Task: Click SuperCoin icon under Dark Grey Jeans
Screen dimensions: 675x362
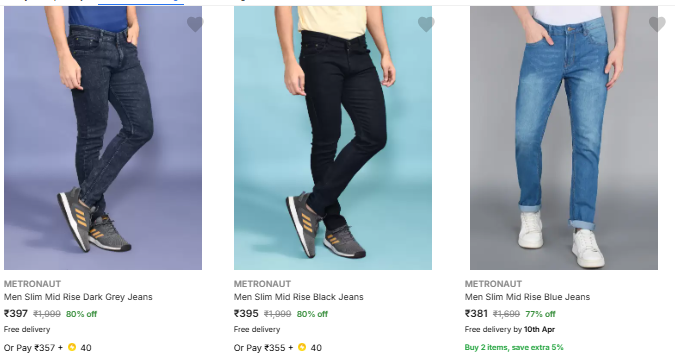Action: point(72,347)
